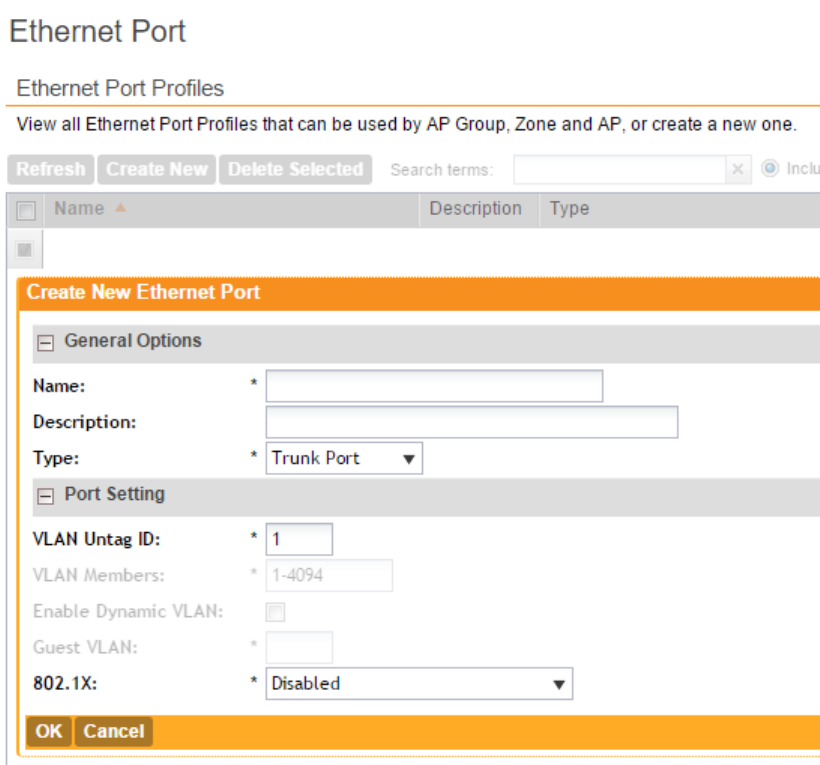Collapse the Port Setting section
This screenshot has height=765, width=820.
tap(44, 495)
